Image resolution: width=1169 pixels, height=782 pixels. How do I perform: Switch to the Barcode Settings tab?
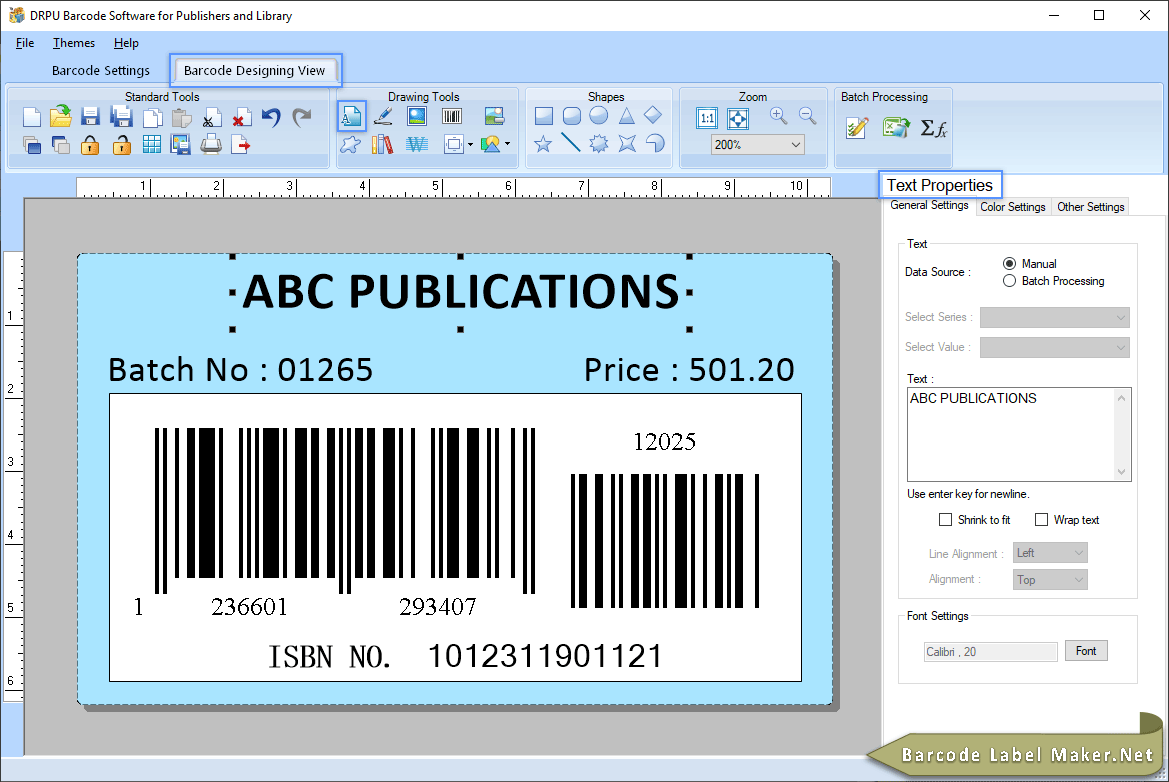(x=101, y=71)
